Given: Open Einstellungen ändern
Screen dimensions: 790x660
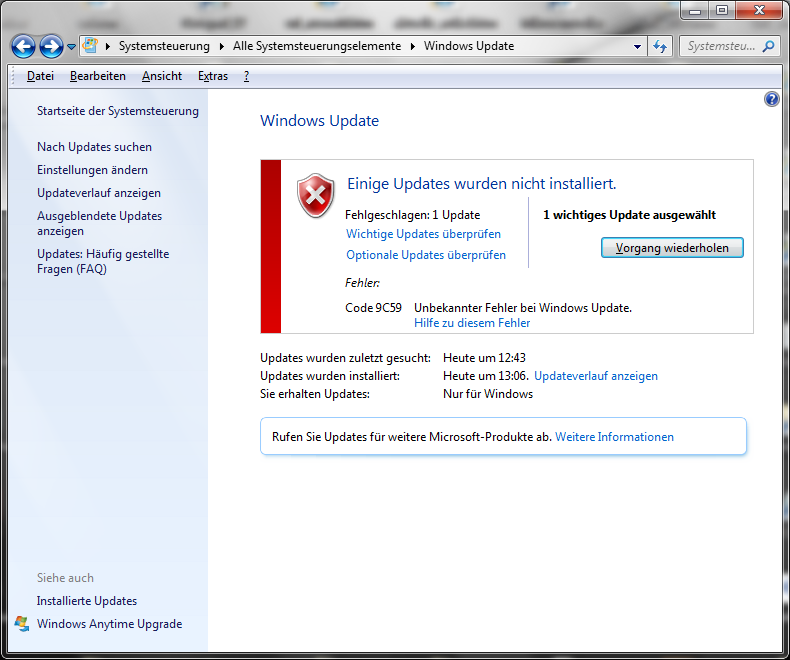Looking at the screenshot, I should (x=92, y=170).
